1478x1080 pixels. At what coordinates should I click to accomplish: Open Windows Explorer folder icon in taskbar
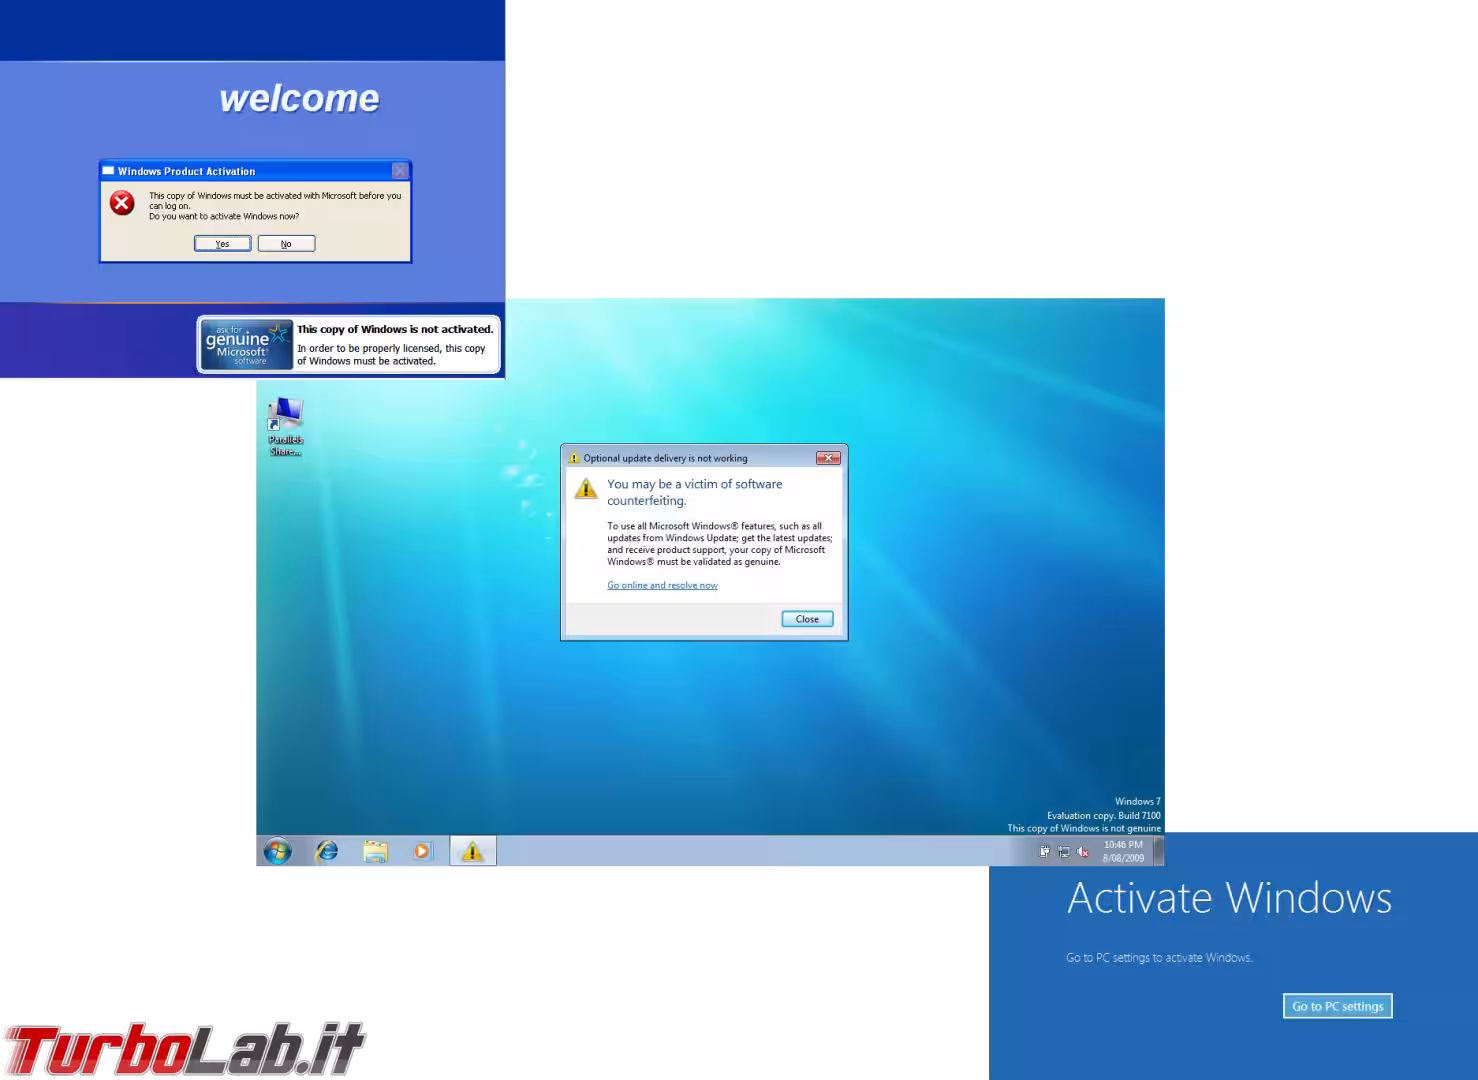[x=375, y=851]
